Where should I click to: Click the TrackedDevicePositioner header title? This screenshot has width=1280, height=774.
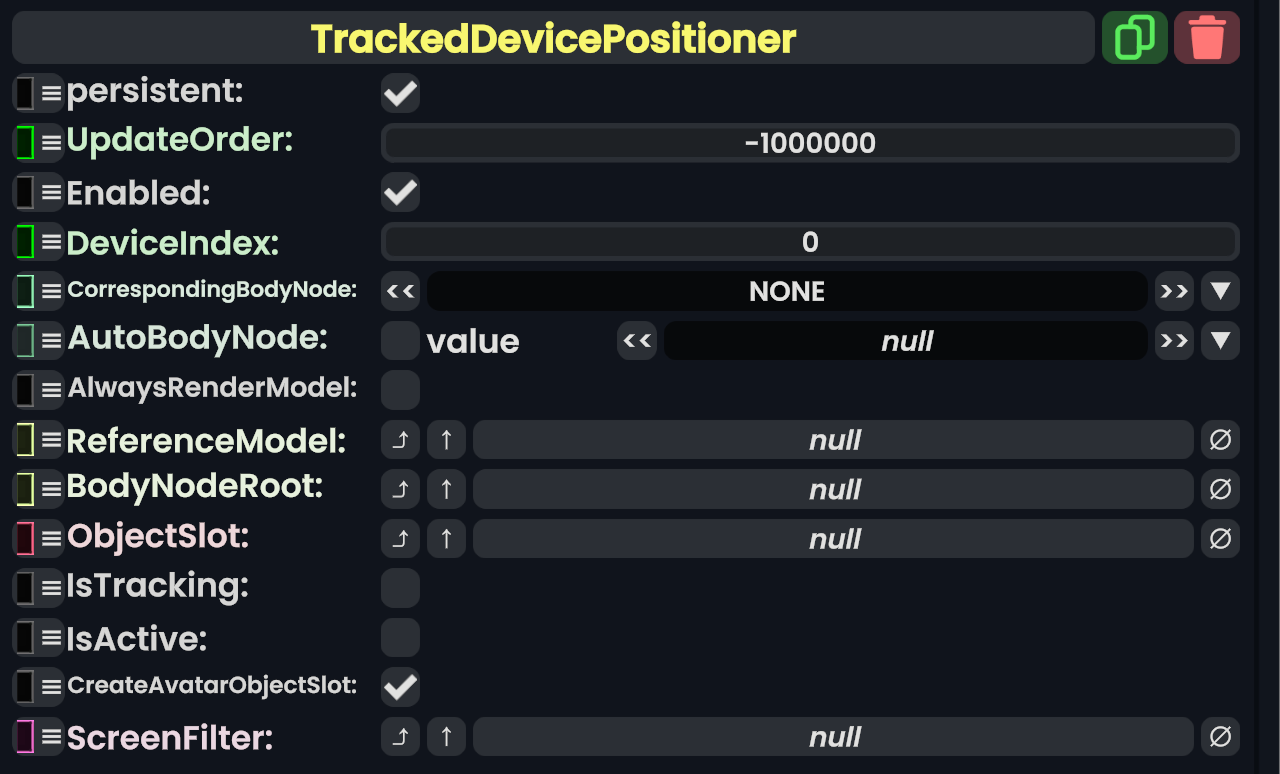coord(553,38)
